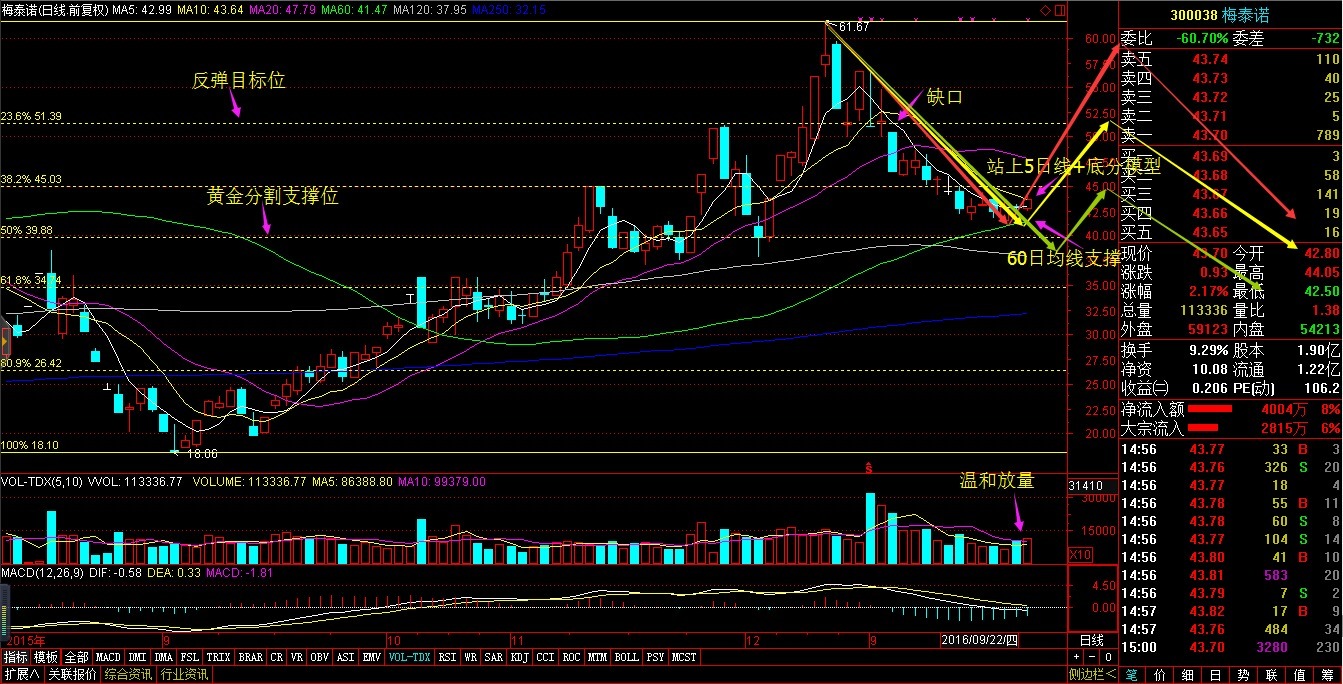Open 行业资讯 industry news
Screen dimensions: 1343x684
tap(185, 675)
